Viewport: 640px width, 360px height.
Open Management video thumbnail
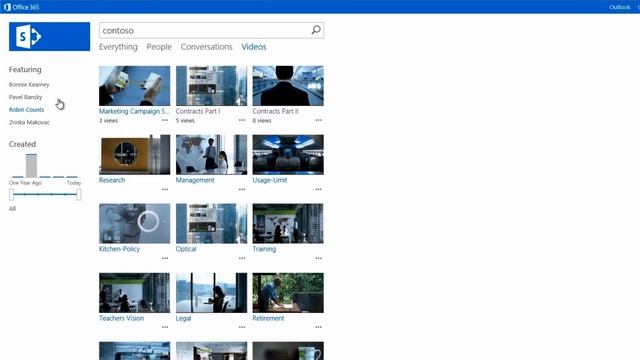point(211,155)
